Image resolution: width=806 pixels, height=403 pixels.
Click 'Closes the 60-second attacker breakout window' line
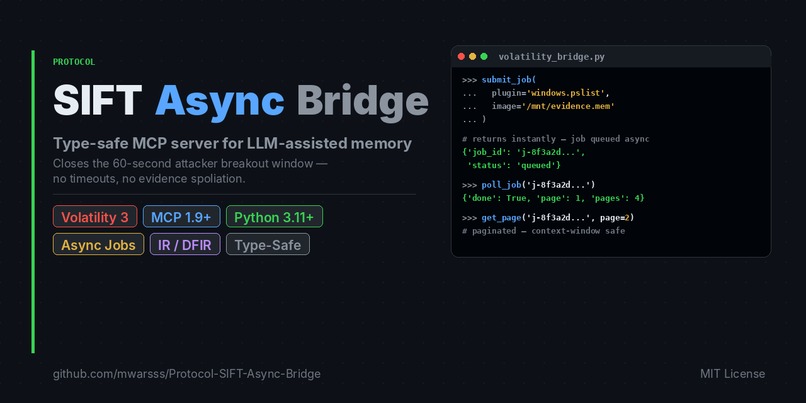pos(190,163)
